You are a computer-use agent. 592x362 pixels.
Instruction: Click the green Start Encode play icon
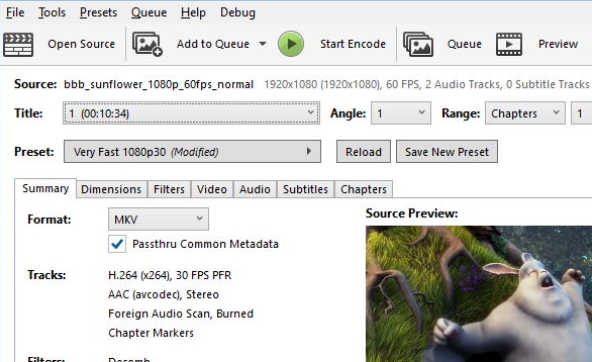291,44
